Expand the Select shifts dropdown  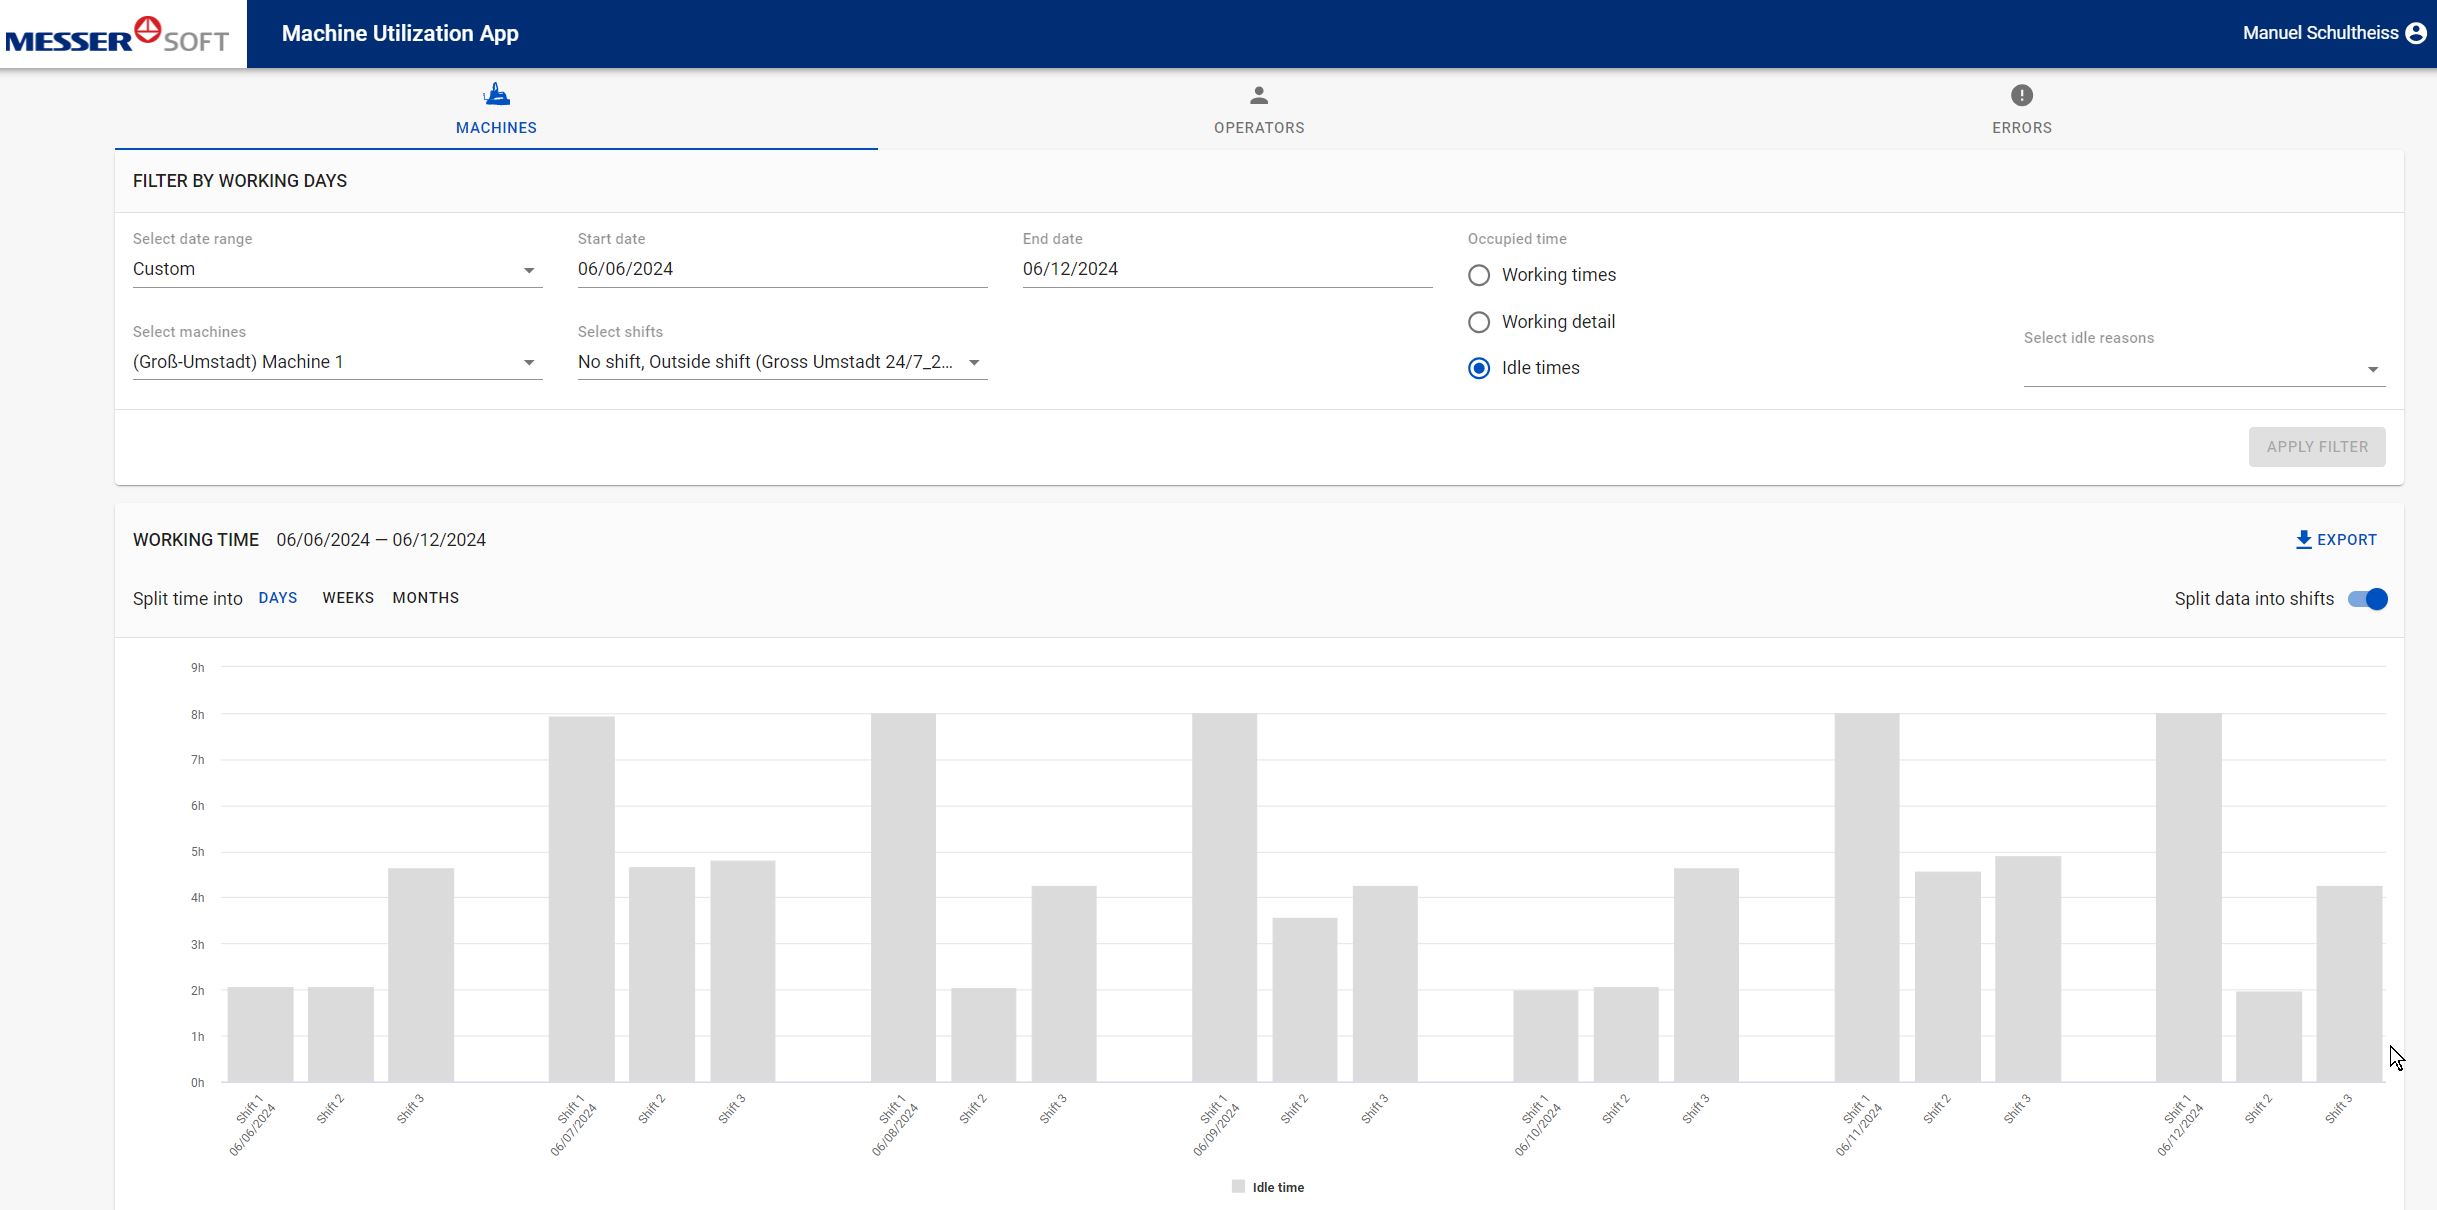point(974,361)
